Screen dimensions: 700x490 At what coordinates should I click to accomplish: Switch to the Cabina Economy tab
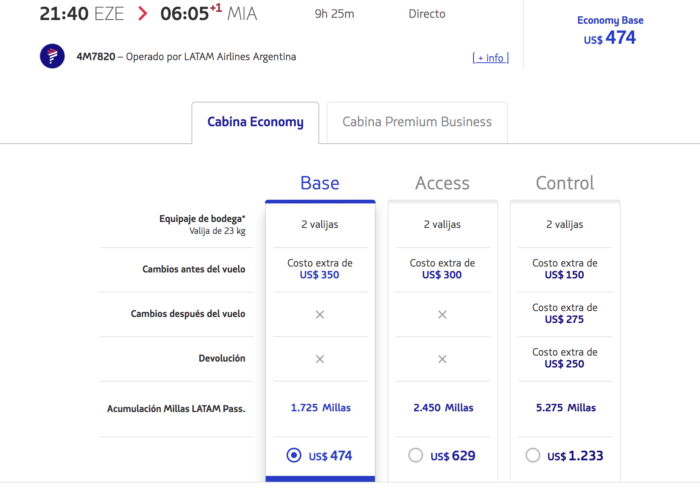click(255, 122)
